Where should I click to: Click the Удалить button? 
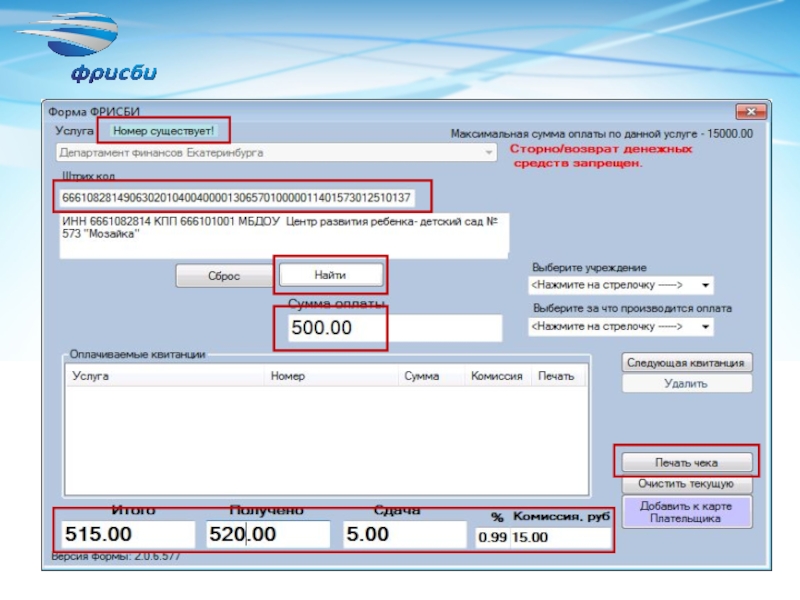click(686, 383)
